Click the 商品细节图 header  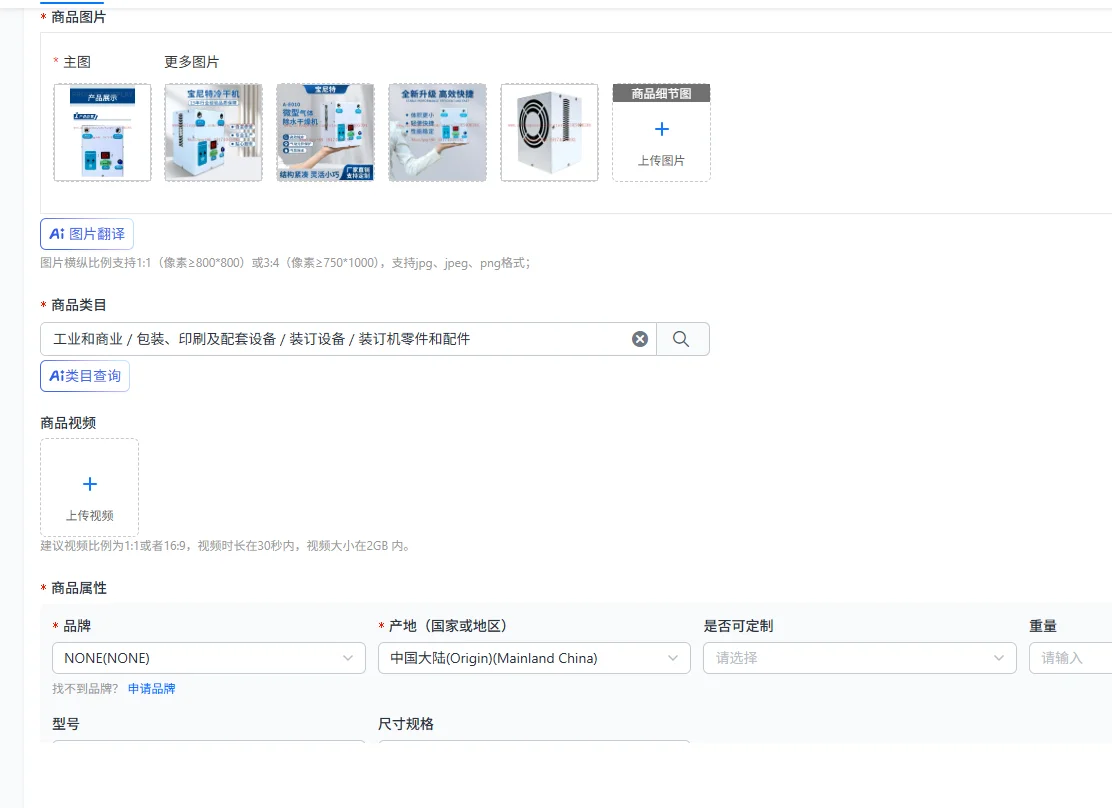click(x=662, y=94)
